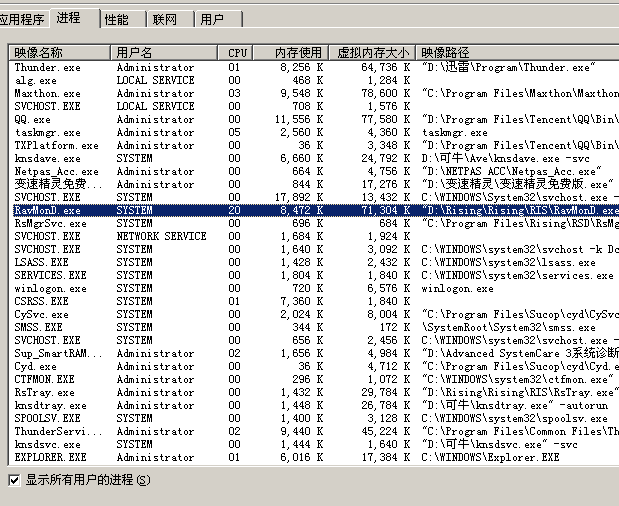Select the RsMgrSvc.exe process row
Viewport: 619px width, 506px height.
tap(314, 223)
